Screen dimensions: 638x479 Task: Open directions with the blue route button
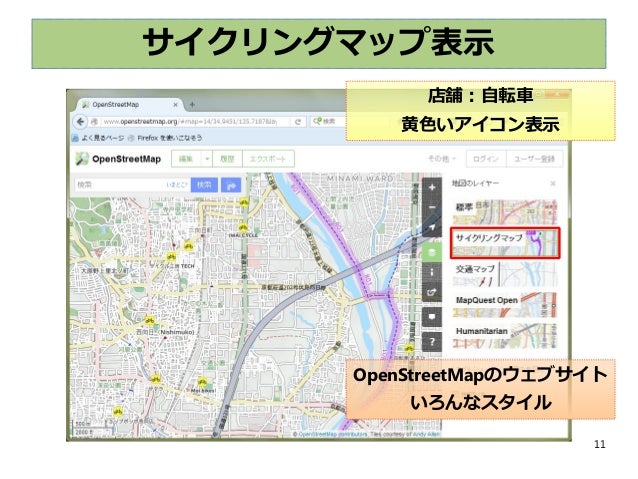point(231,185)
